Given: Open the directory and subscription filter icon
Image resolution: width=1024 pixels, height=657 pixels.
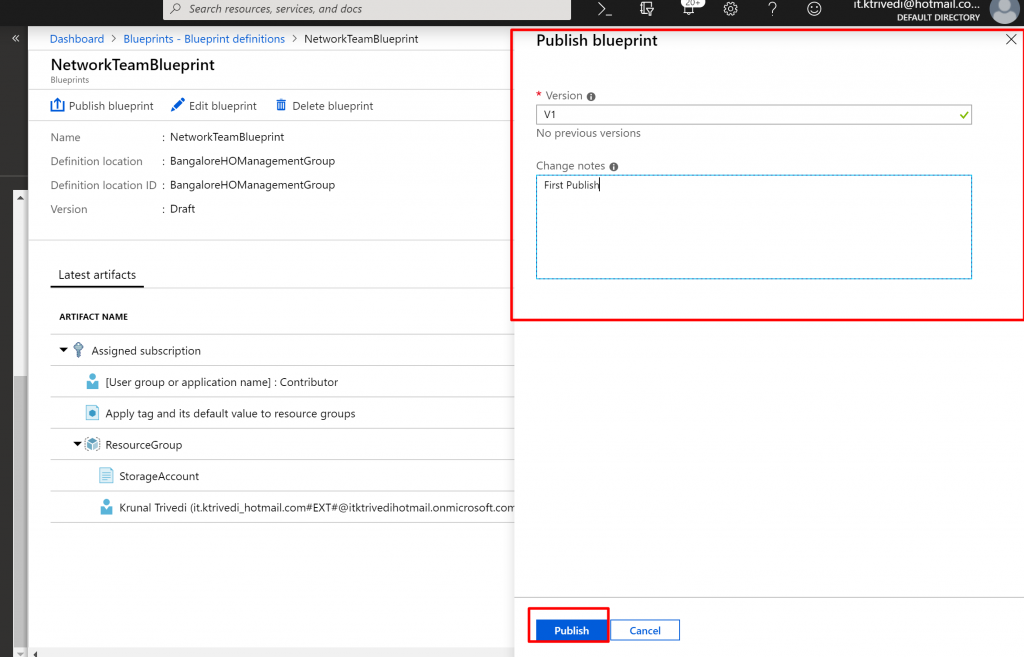Looking at the screenshot, I should click(x=647, y=9).
